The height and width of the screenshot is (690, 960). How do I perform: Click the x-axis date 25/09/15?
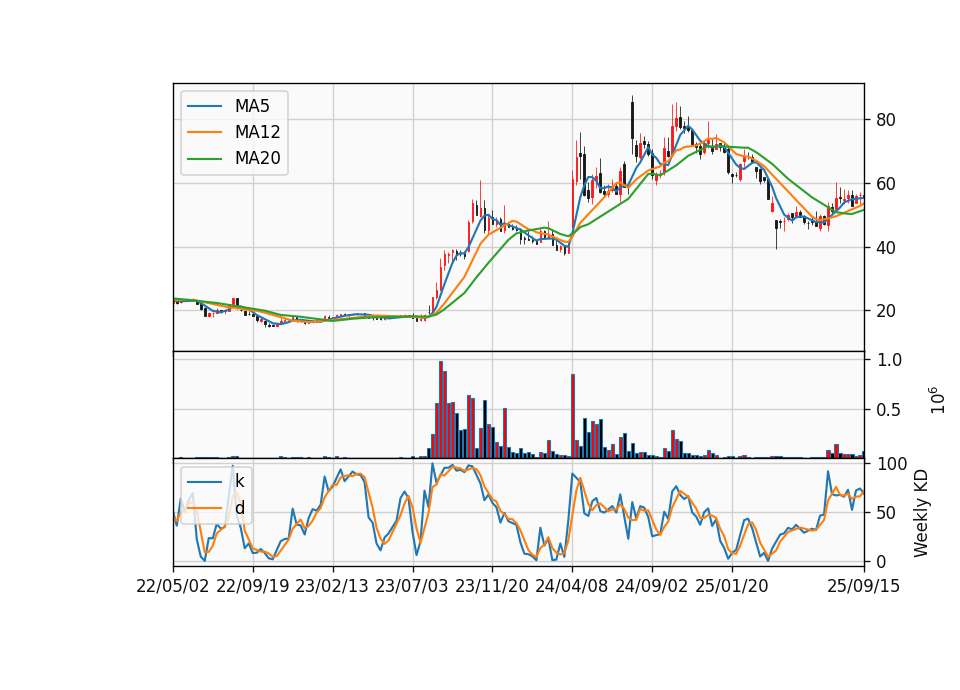[864, 586]
